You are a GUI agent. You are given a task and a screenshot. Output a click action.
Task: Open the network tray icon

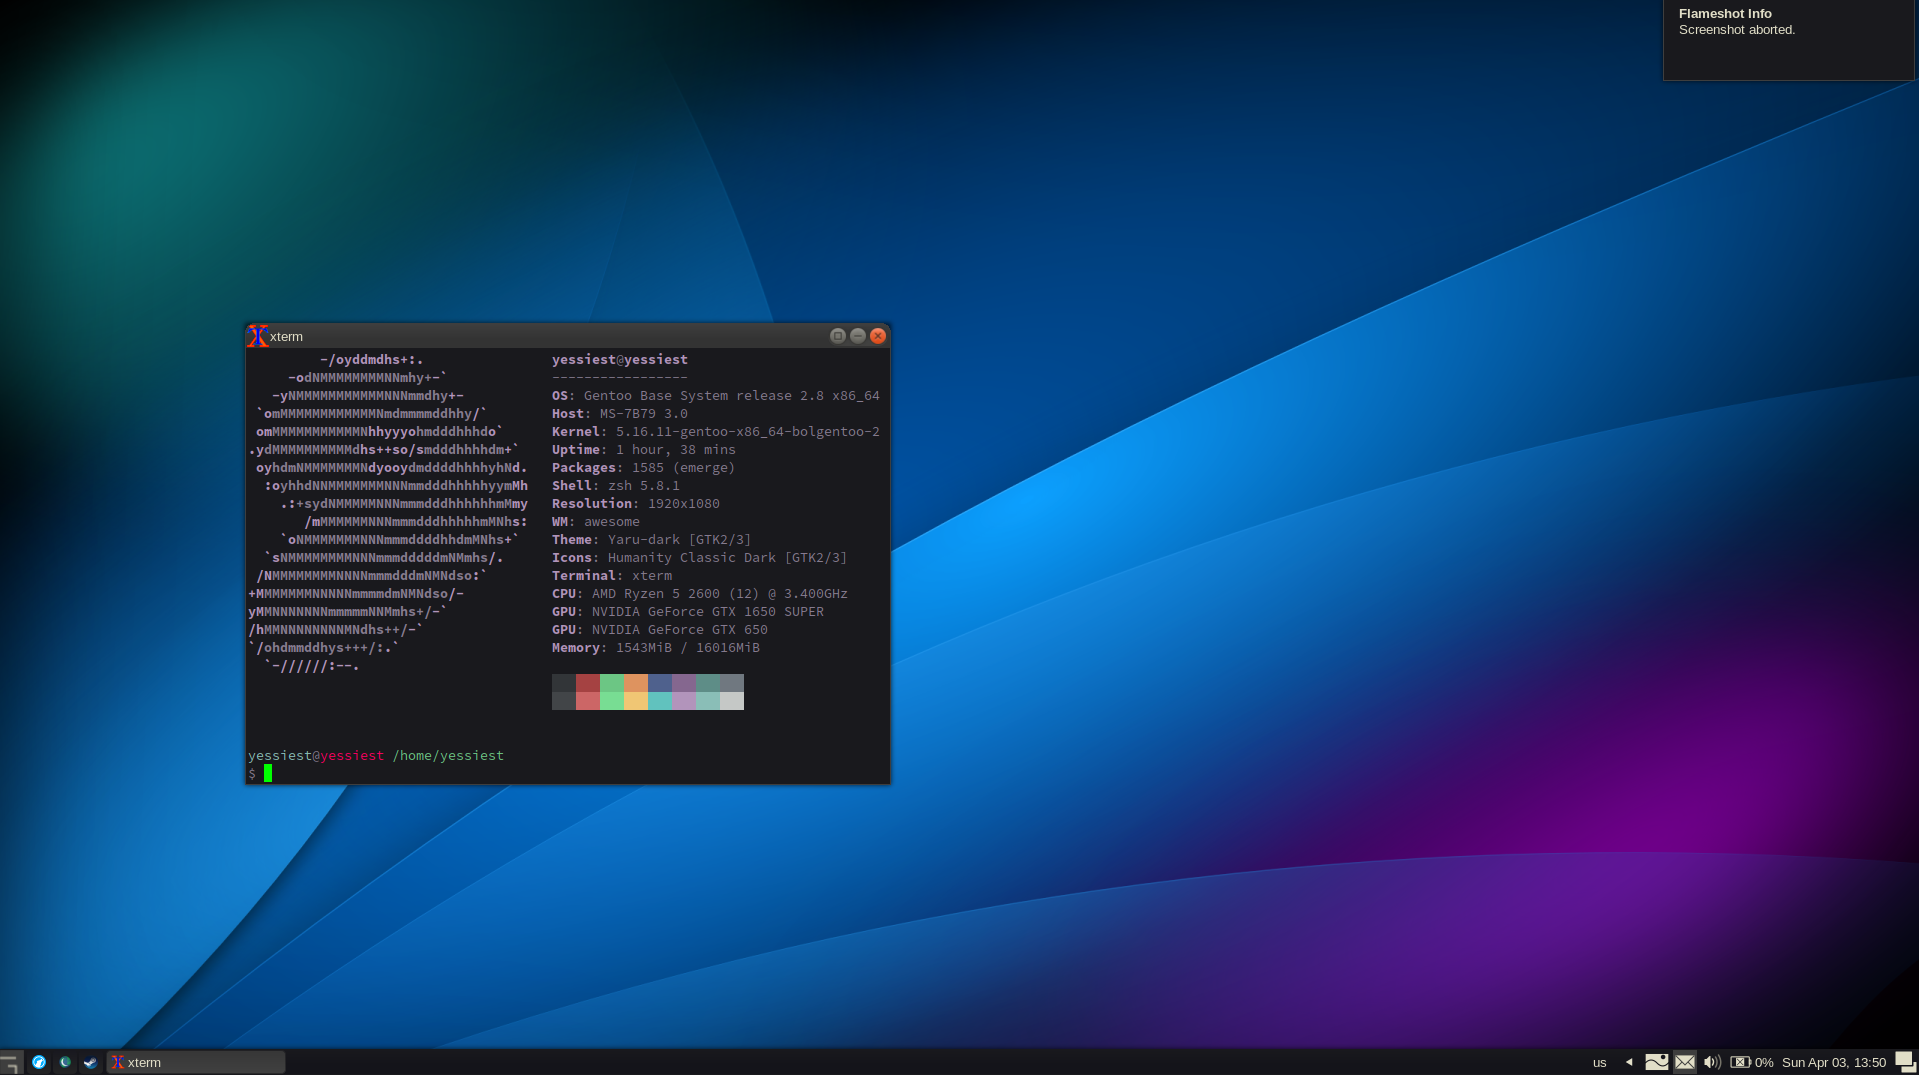1657,1062
